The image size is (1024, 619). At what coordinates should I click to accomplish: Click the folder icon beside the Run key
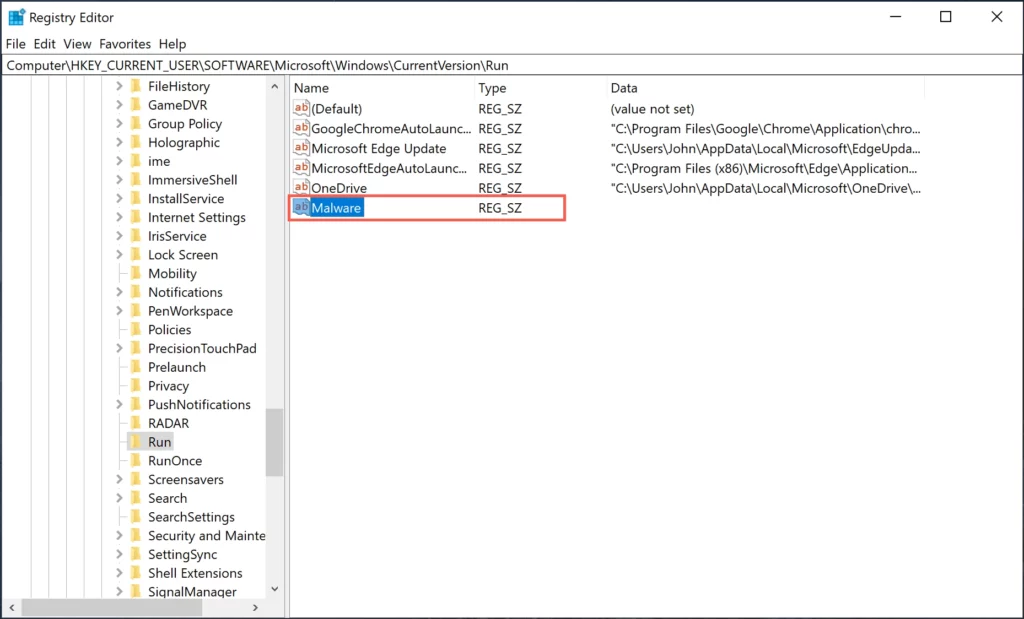click(x=137, y=441)
